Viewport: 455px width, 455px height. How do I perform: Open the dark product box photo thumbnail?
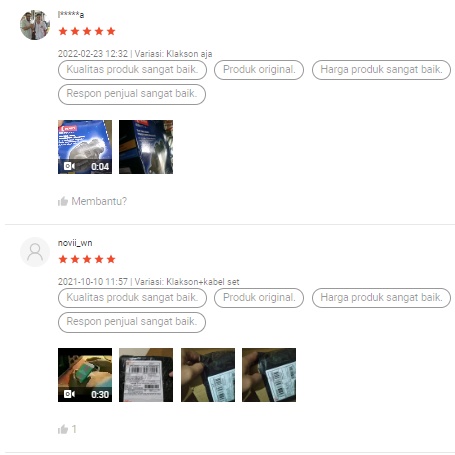[146, 147]
